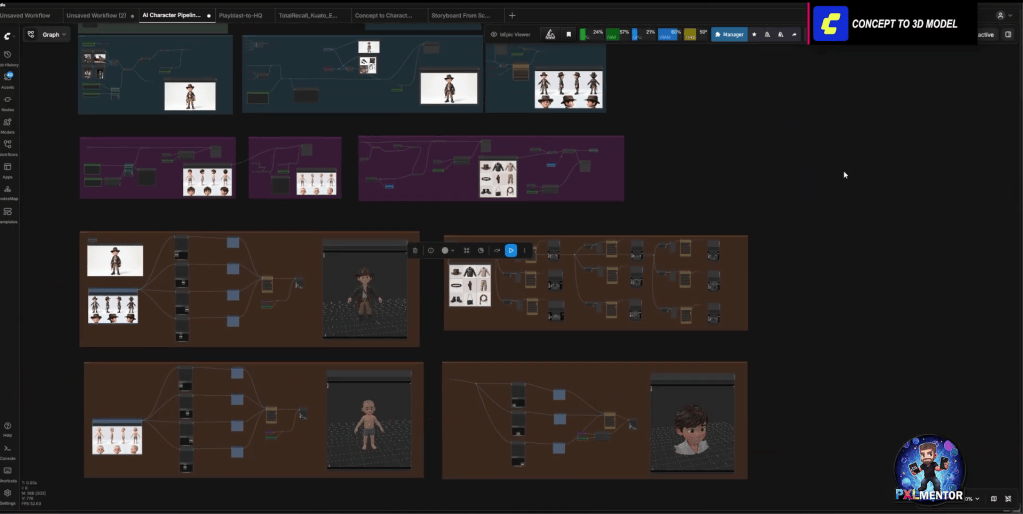
Task: Open the Console panel
Action: coord(8,451)
